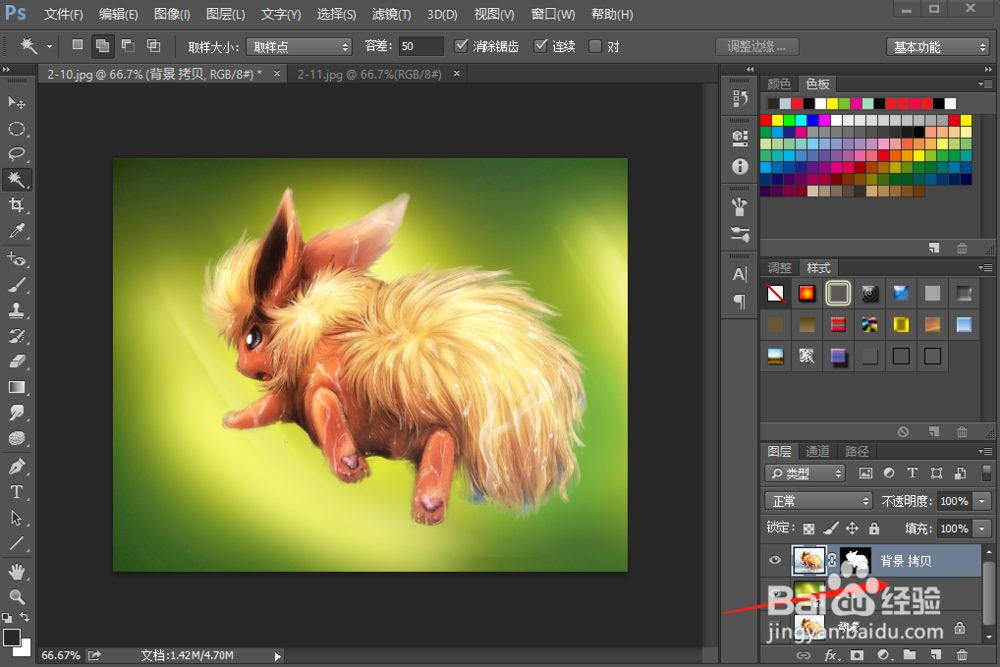Viewport: 1000px width, 667px height.
Task: Switch to the 通道 tab
Action: point(818,451)
